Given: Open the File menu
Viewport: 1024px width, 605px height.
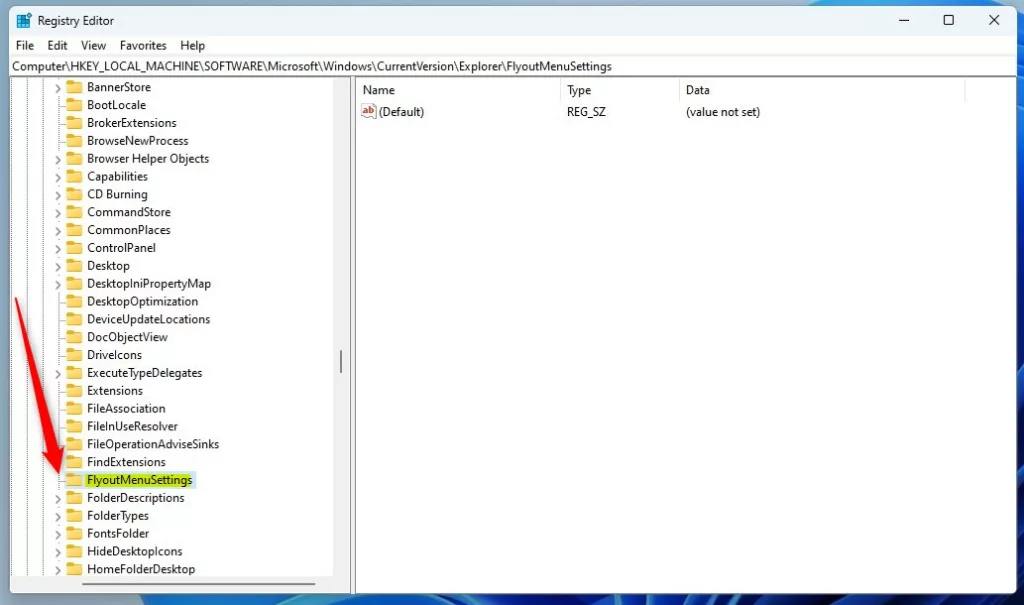Looking at the screenshot, I should [x=25, y=46].
